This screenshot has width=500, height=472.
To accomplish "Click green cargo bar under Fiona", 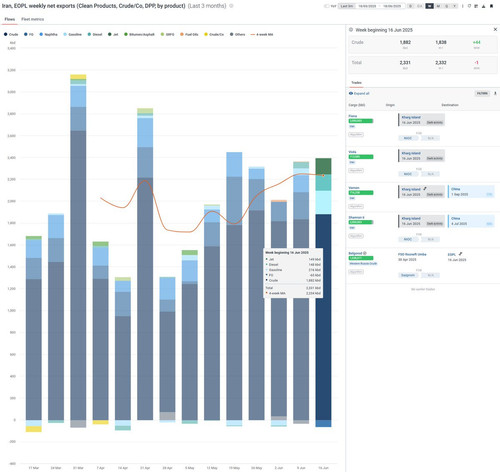I will pos(361,121).
